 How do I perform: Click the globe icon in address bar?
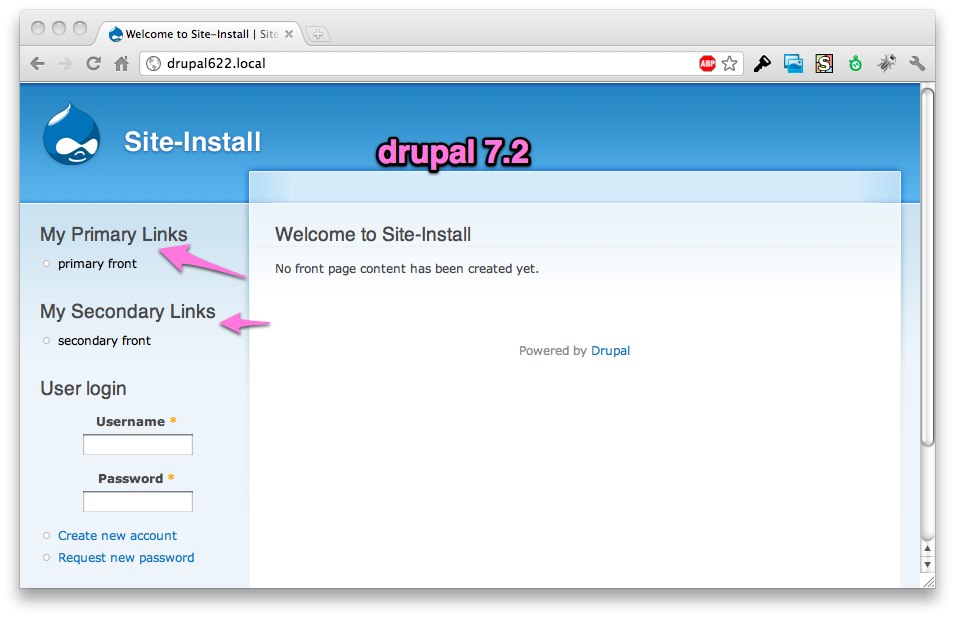[x=153, y=63]
